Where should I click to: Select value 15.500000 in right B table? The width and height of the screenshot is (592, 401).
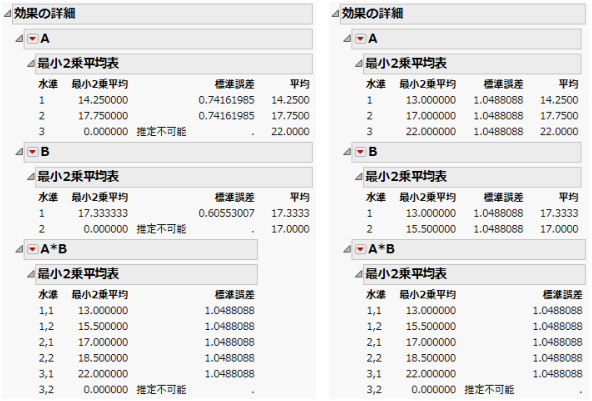[x=431, y=229]
